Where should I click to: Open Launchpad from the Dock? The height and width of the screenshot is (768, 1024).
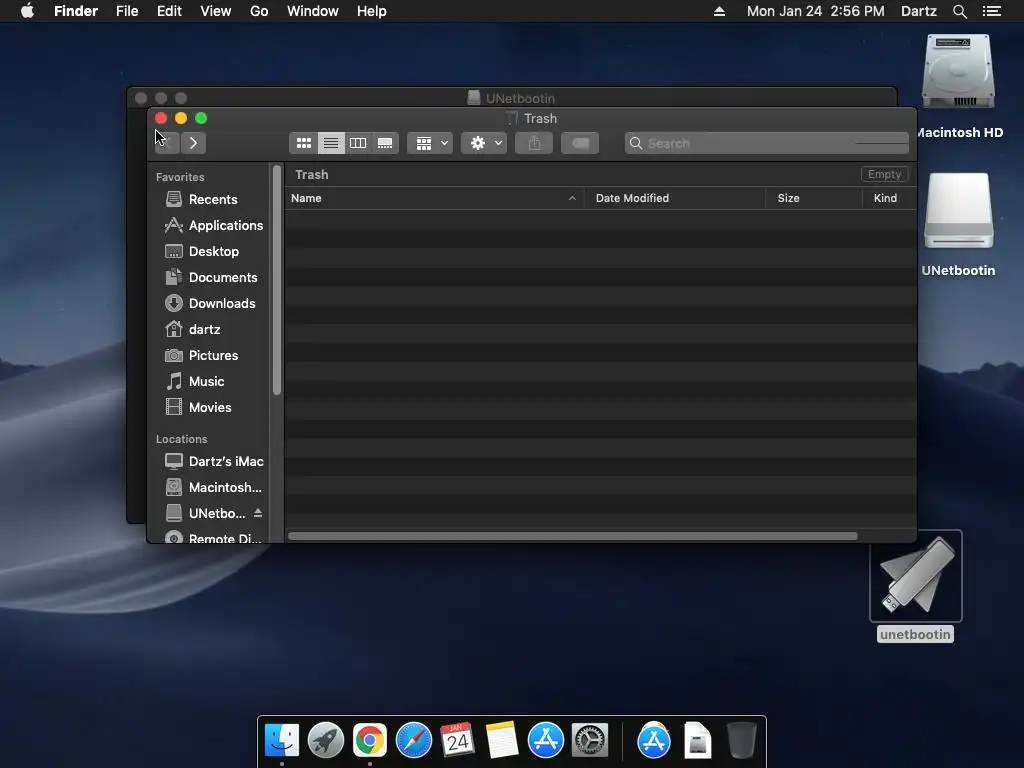(x=326, y=741)
